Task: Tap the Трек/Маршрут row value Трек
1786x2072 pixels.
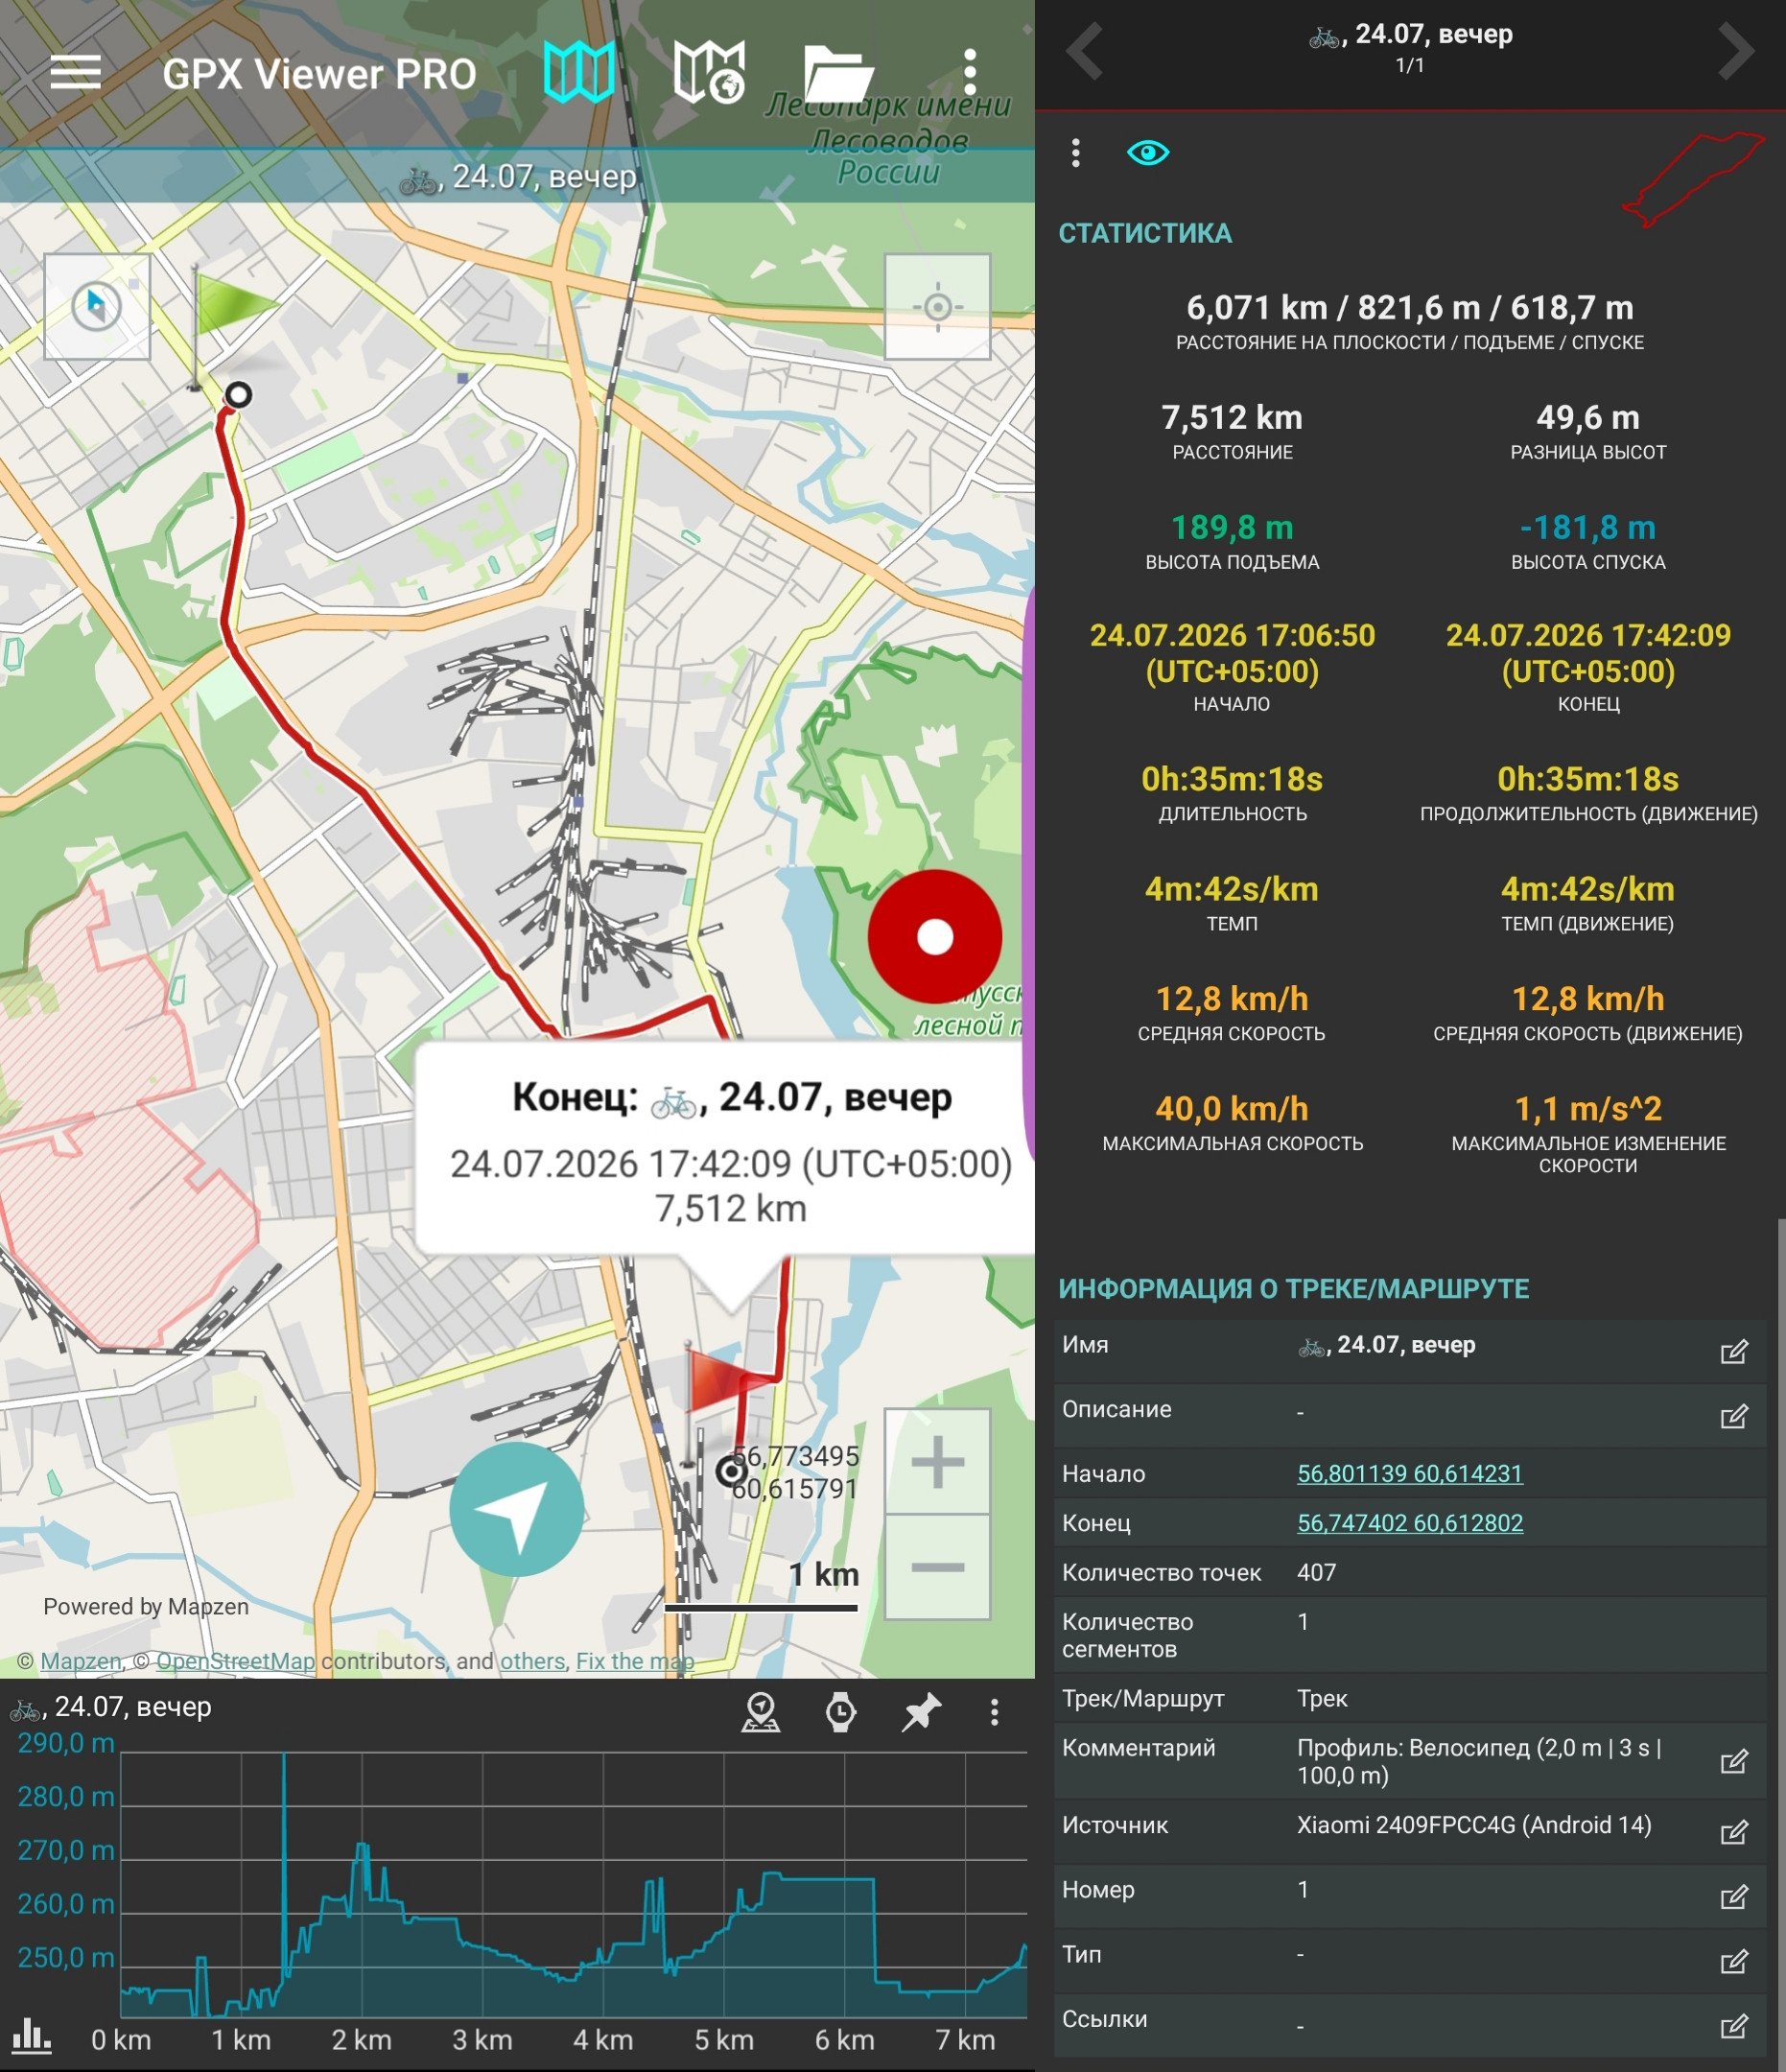Action: point(1322,1698)
